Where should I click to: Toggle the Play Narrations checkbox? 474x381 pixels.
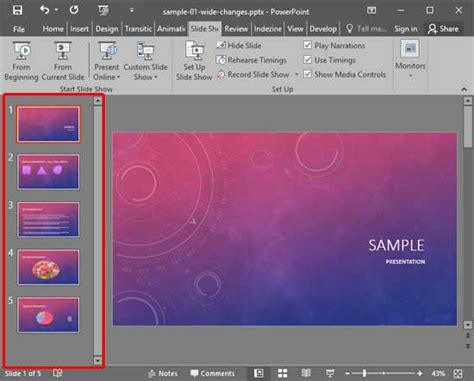[x=308, y=45]
